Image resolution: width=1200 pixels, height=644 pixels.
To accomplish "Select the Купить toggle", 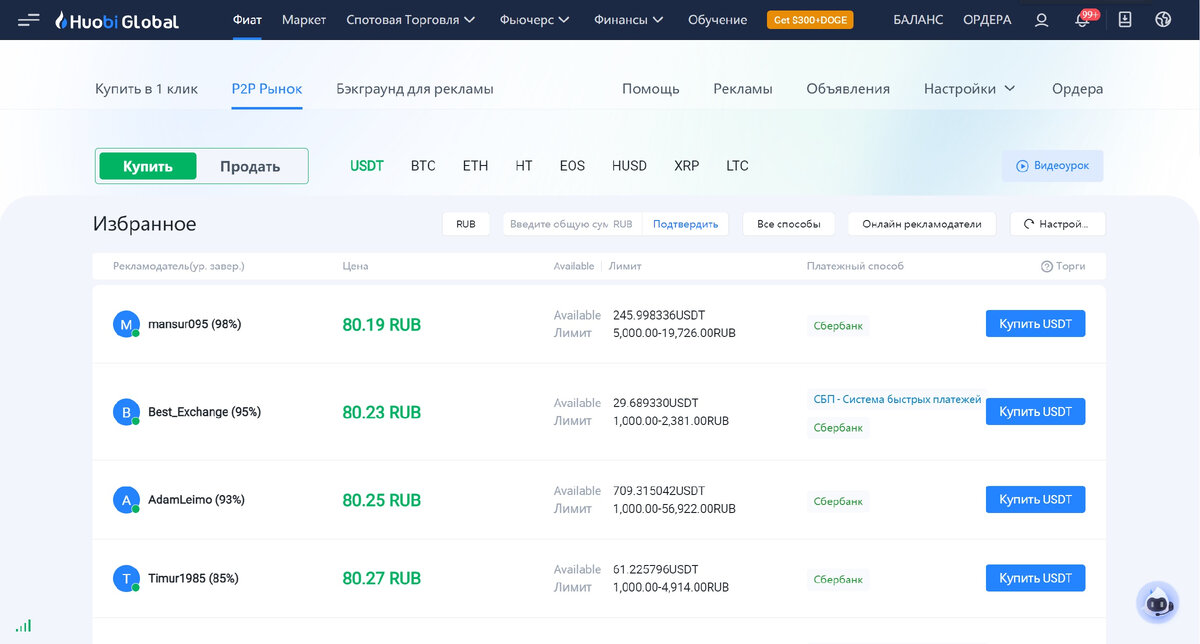I will [x=148, y=166].
